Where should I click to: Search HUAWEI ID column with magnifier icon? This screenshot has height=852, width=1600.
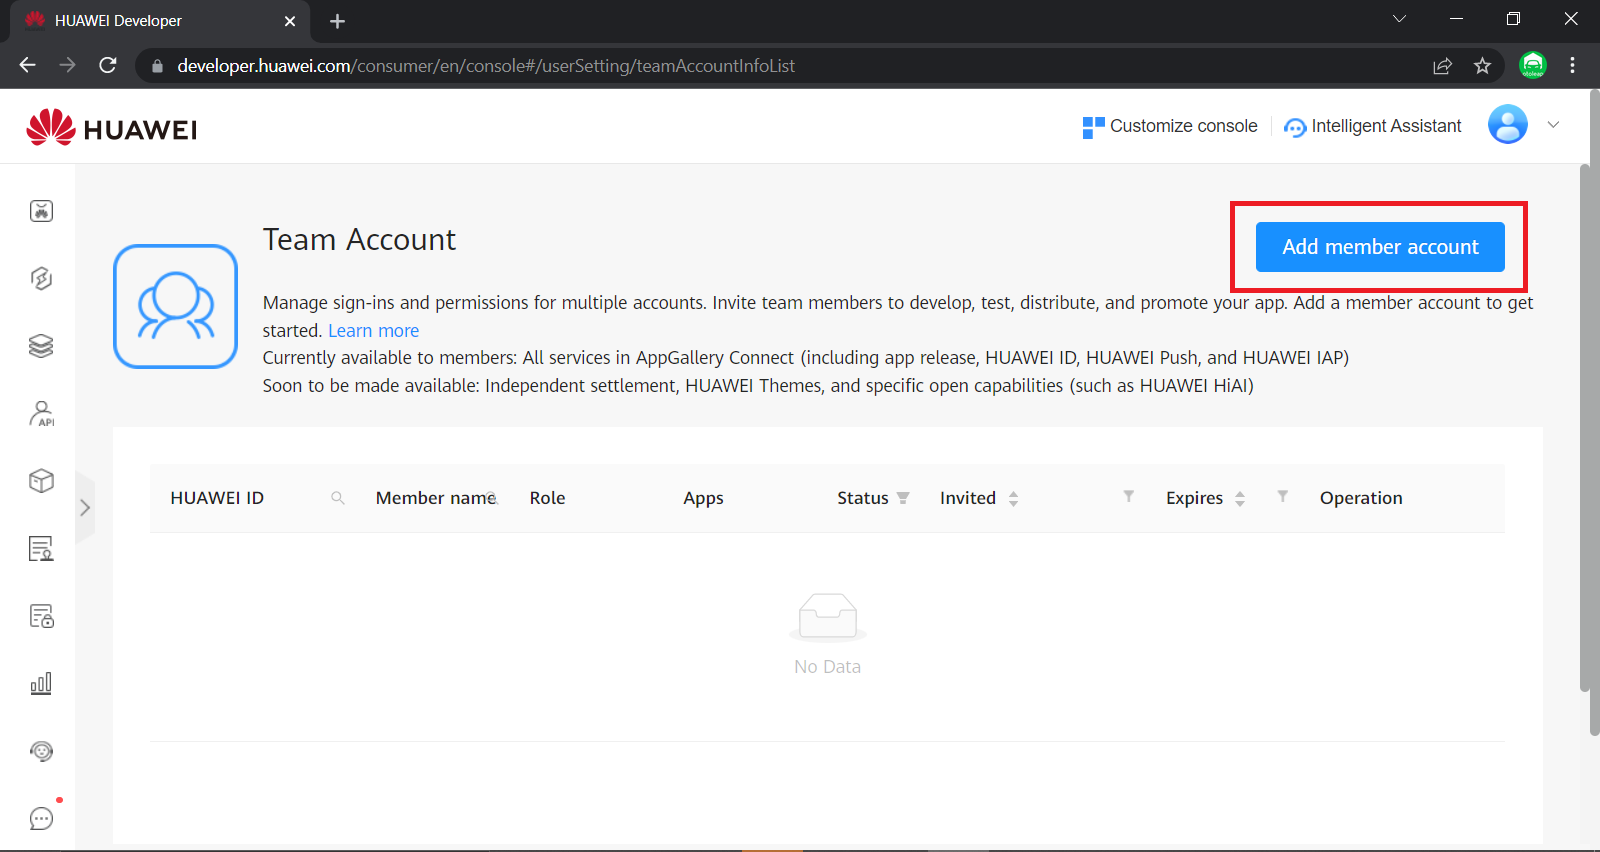coord(338,498)
